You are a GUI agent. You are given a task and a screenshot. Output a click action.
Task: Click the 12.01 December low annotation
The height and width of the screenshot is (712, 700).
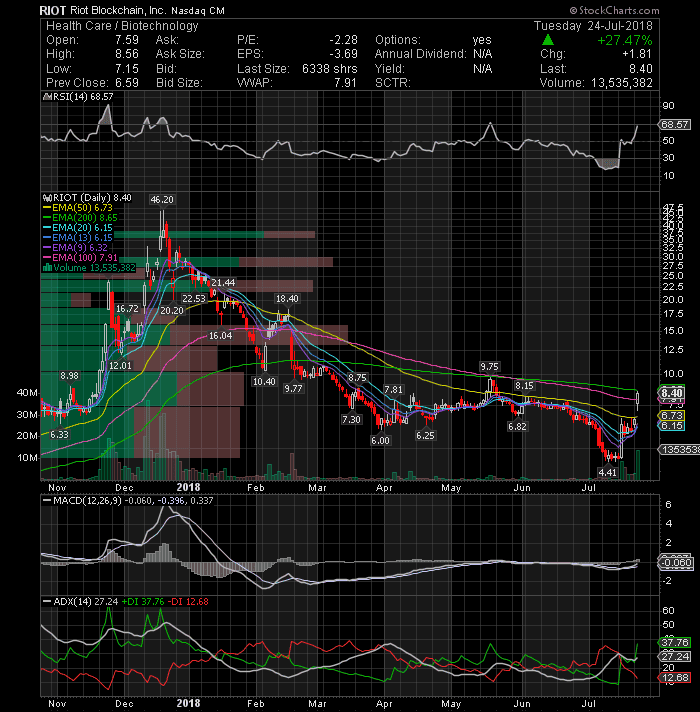(x=120, y=366)
